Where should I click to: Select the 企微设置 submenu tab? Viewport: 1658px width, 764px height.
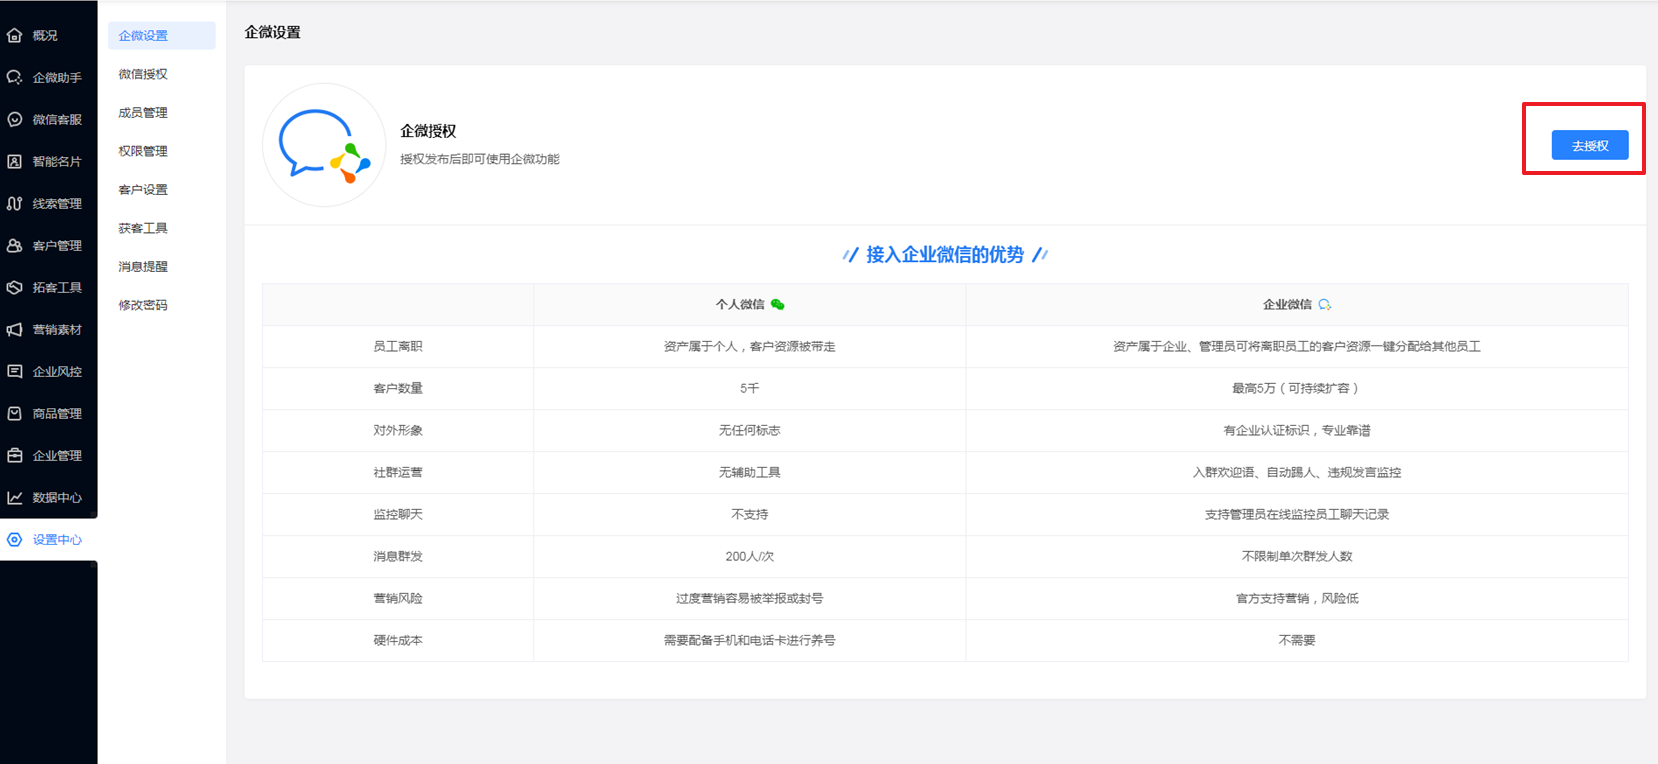pos(143,36)
